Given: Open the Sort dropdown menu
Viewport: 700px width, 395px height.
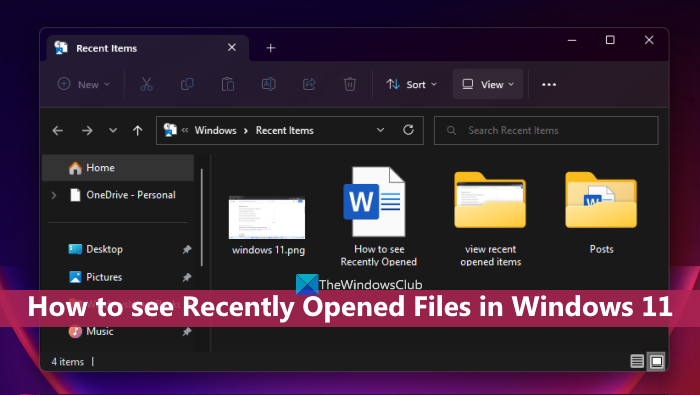Looking at the screenshot, I should pos(412,84).
